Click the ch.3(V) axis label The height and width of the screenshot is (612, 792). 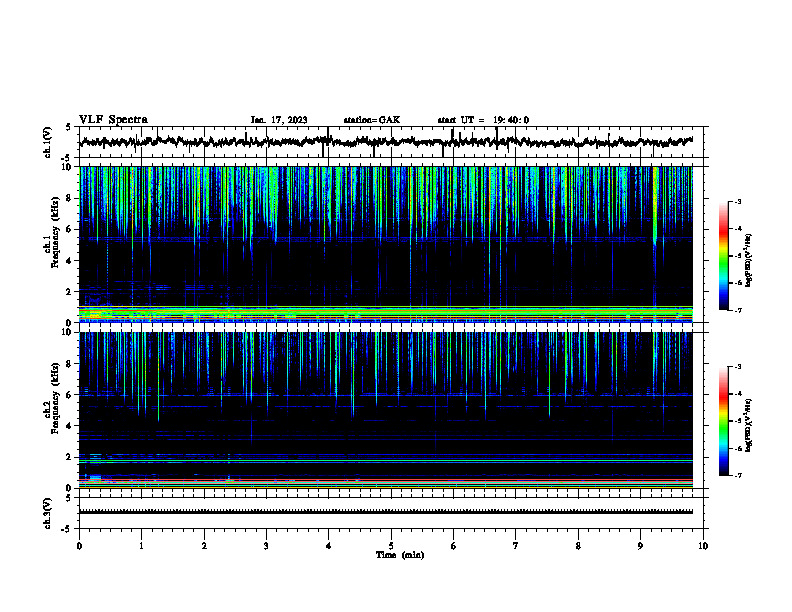coord(48,513)
